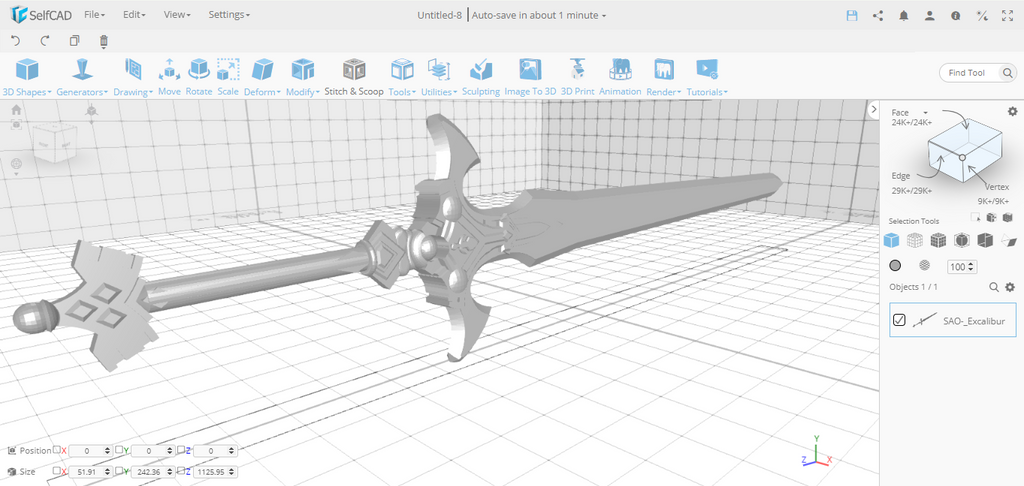
Task: Select Vertex mode on the cube diagram
Action: point(997,187)
